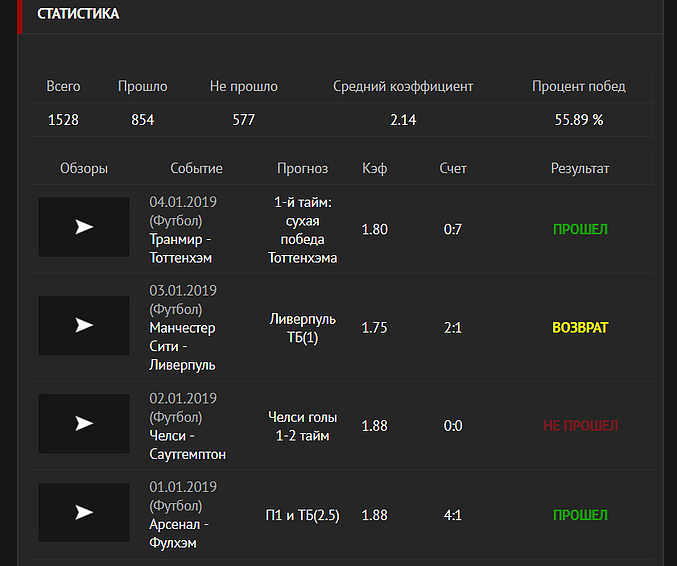The height and width of the screenshot is (566, 677).
Task: Open the Транмир - Тоттенхэм event
Action: pyautogui.click(x=180, y=249)
